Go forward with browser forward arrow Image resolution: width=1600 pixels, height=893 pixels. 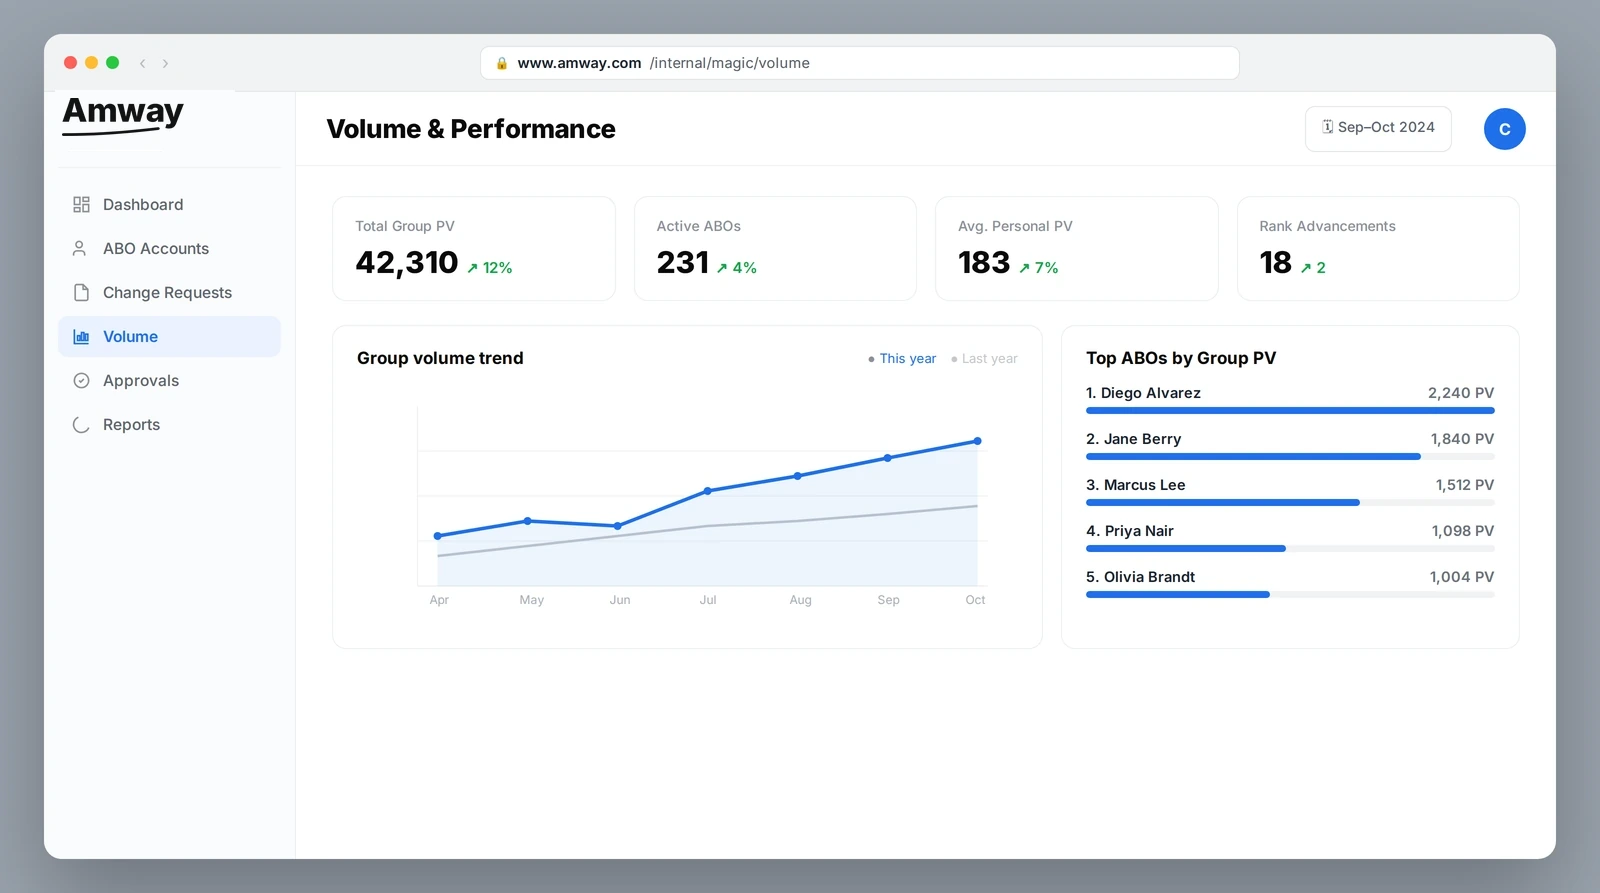[165, 63]
